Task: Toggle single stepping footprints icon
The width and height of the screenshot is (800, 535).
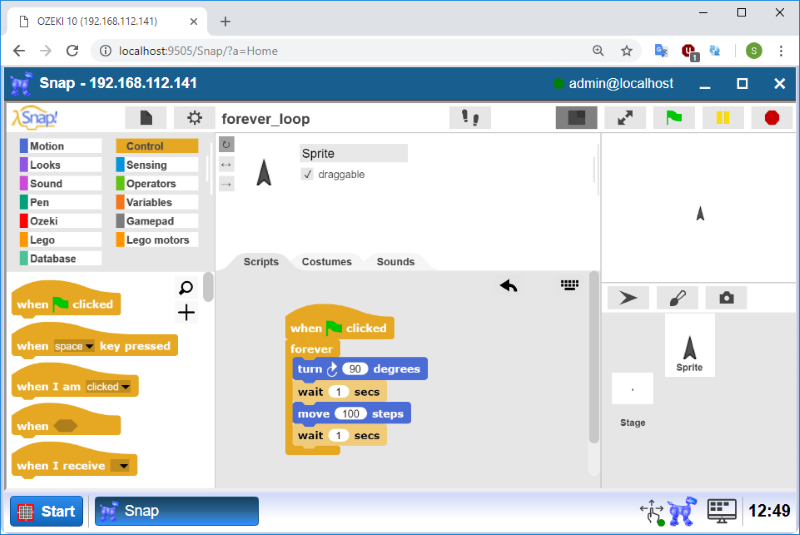Action: [470, 118]
